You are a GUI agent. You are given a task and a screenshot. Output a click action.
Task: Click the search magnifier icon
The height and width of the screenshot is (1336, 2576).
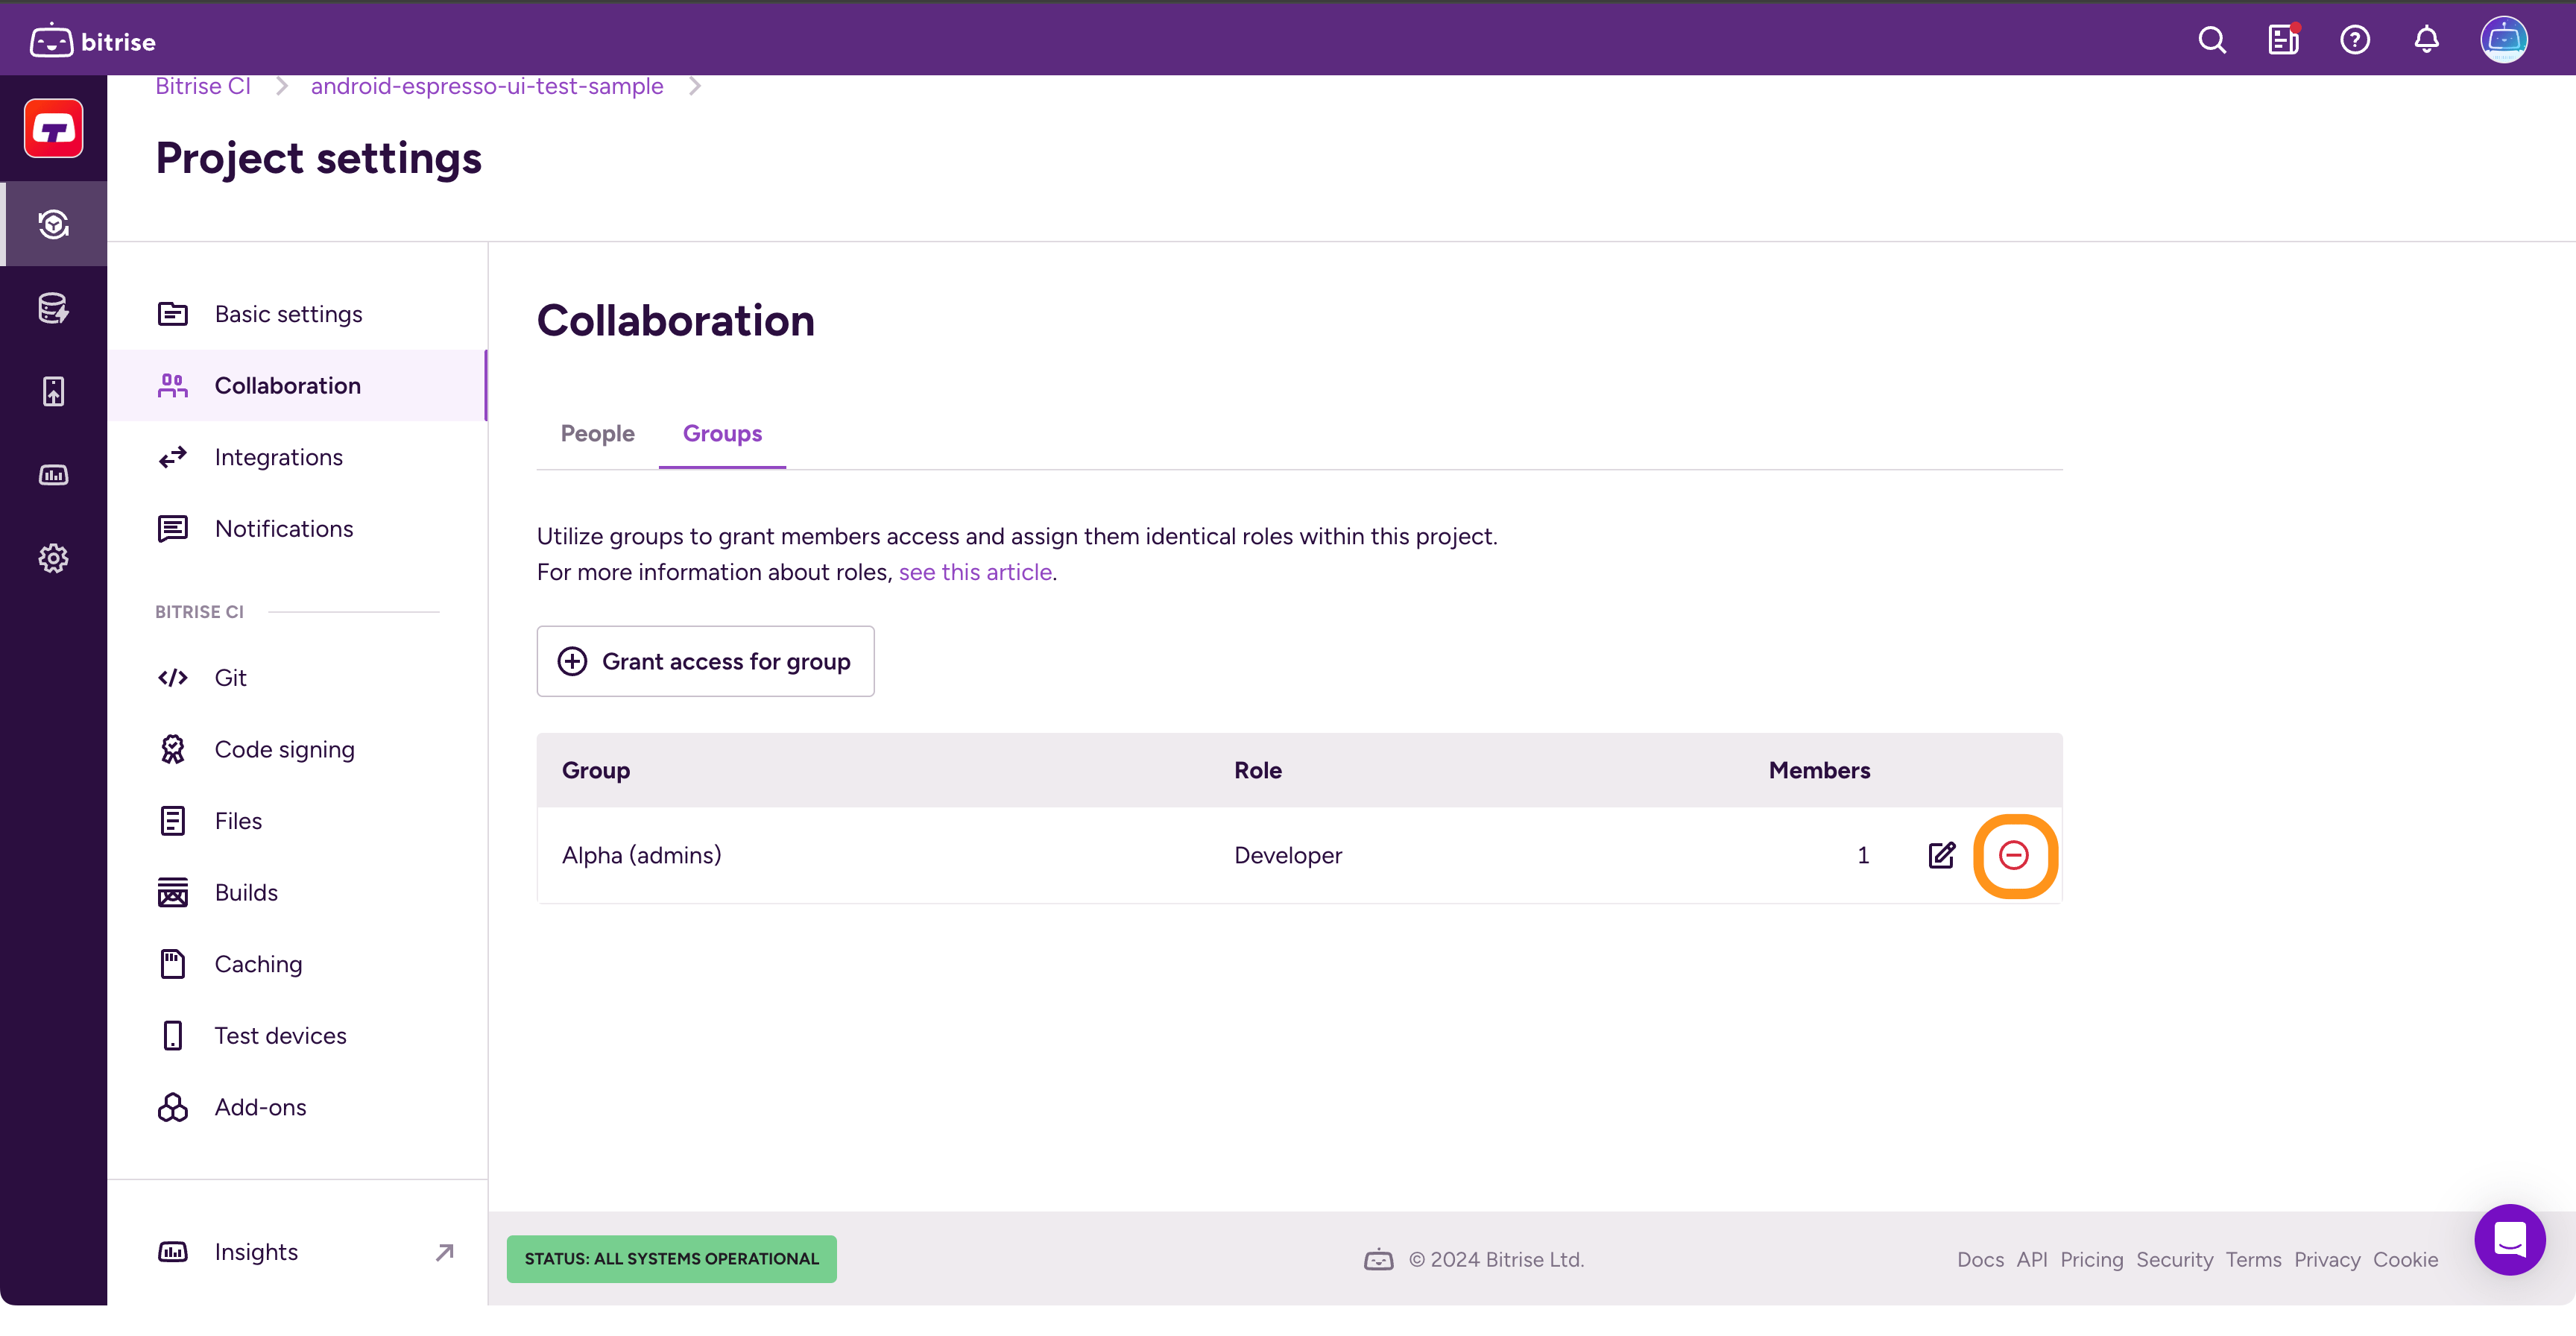click(2211, 40)
